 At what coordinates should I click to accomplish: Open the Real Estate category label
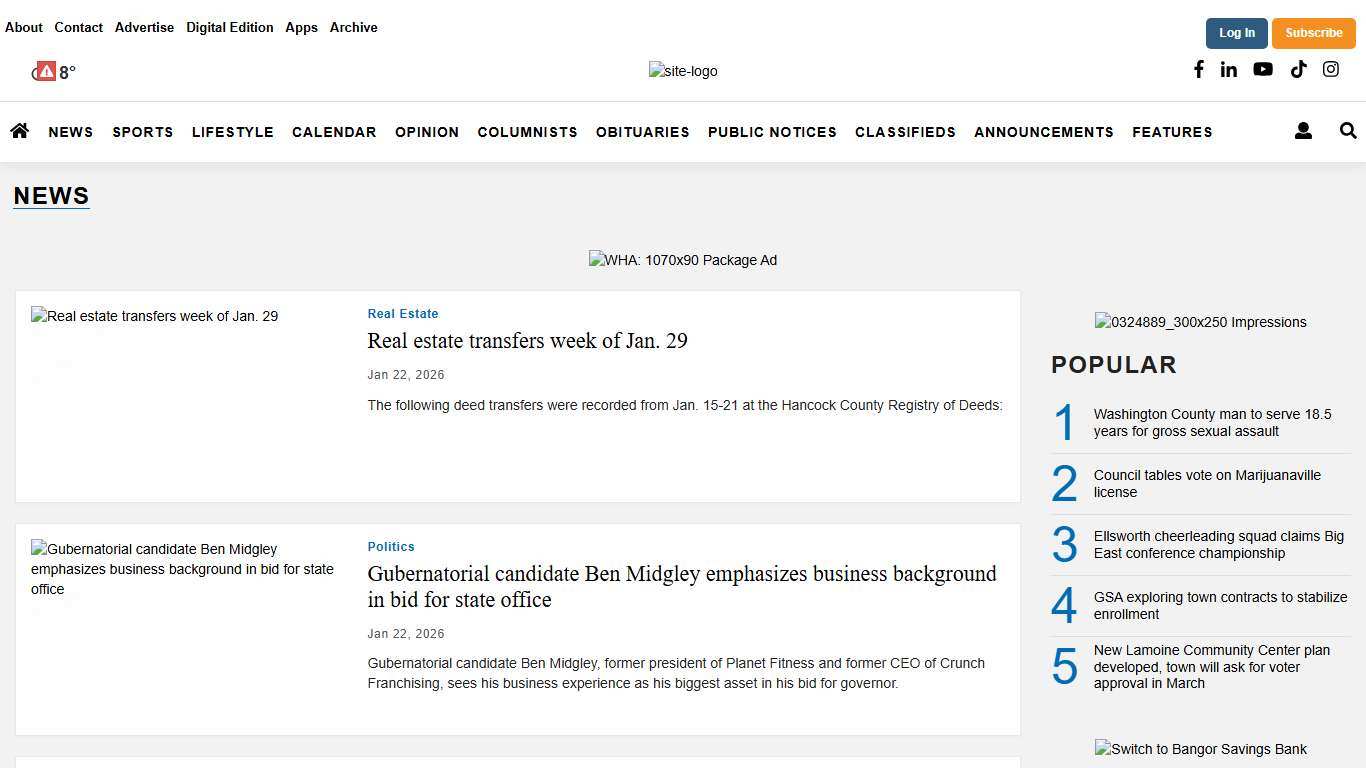[403, 313]
